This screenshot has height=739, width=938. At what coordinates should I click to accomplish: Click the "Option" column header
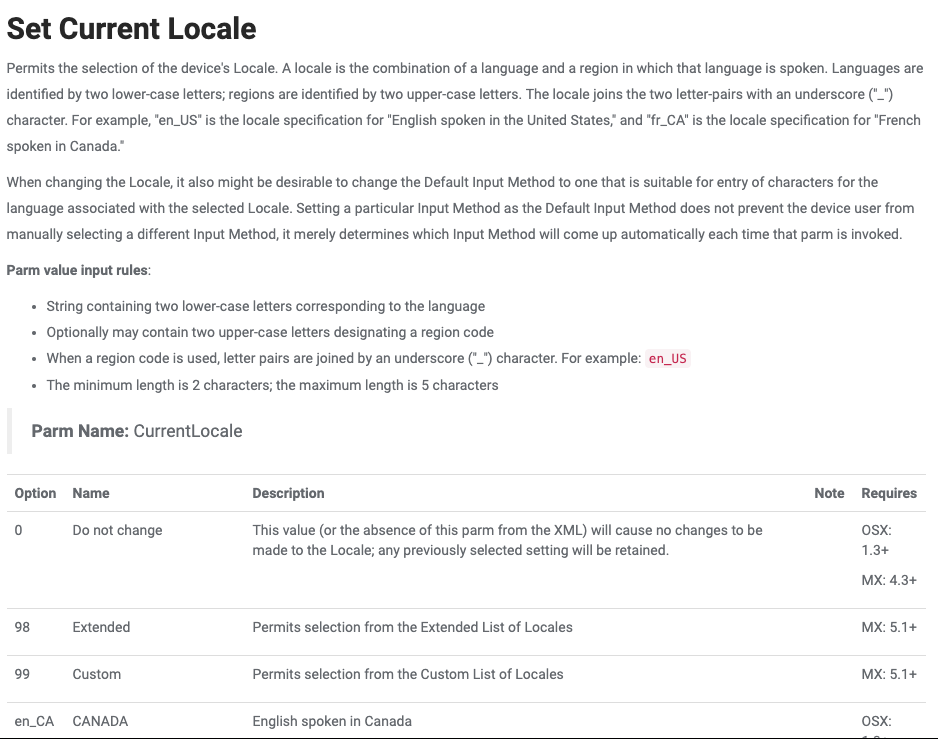click(x=35, y=493)
